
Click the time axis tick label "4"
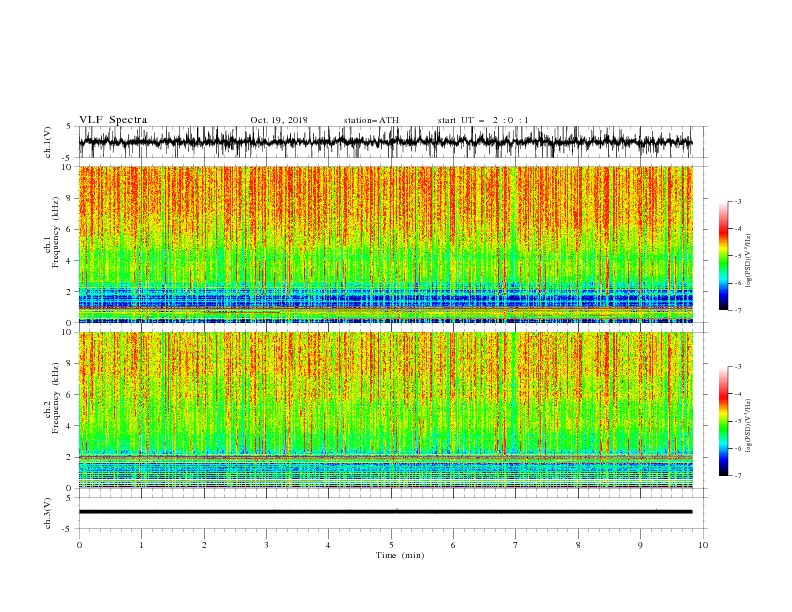328,545
